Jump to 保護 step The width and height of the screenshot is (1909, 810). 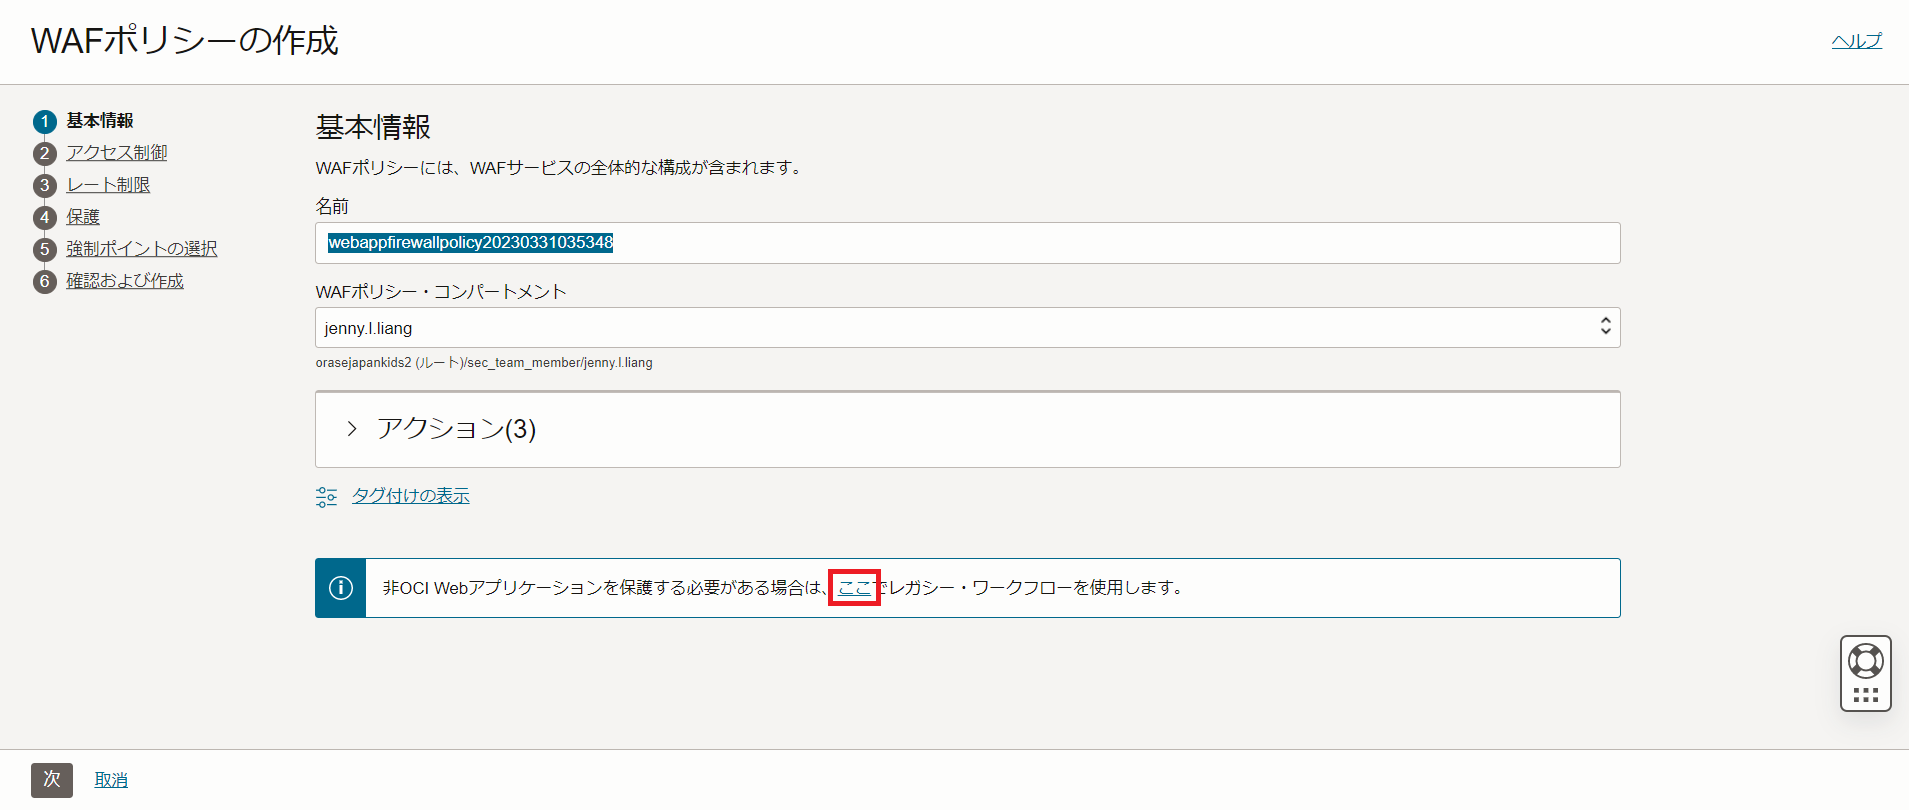coord(83,217)
